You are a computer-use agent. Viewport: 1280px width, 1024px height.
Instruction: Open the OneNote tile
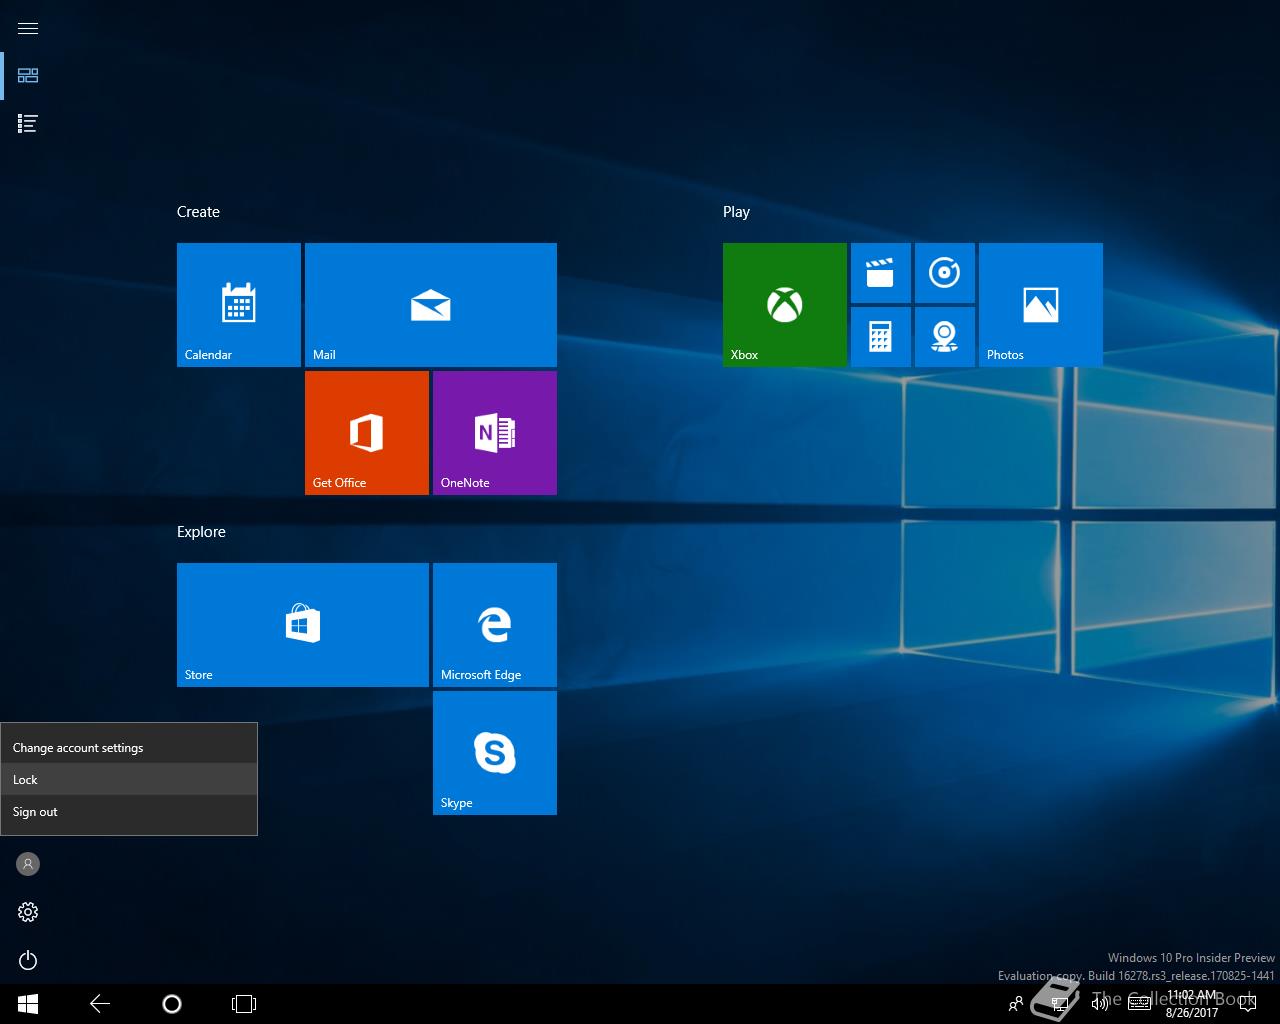pyautogui.click(x=495, y=433)
